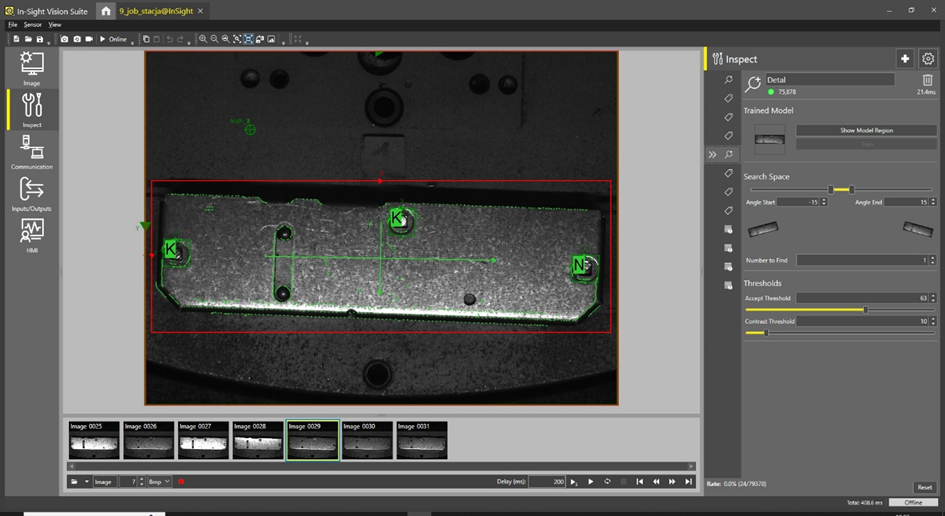This screenshot has height=516, width=945.
Task: Add a new tool with plus button
Action: [905, 58]
